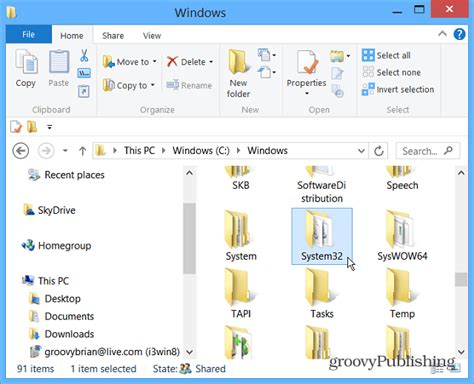
Task: Click file list scroll up arrow
Action: coord(461,173)
